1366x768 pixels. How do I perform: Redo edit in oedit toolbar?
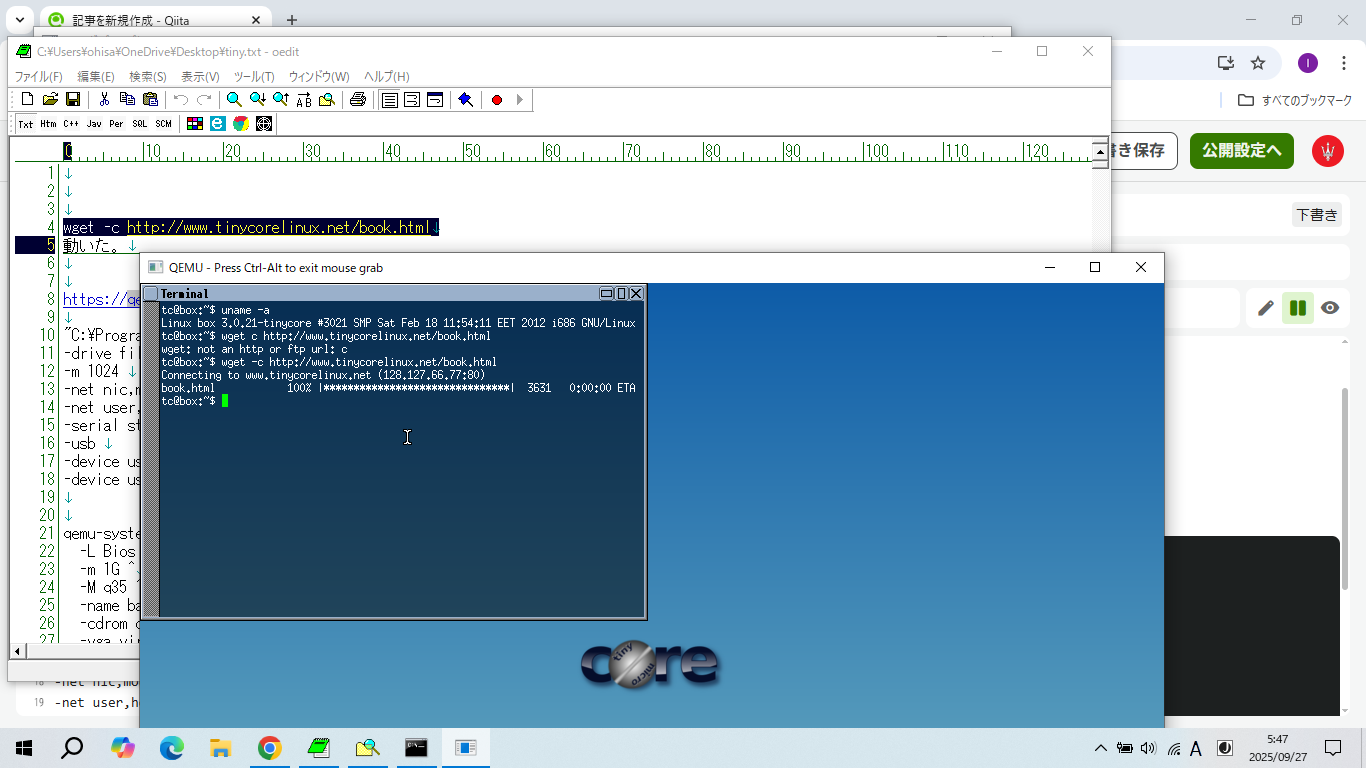pyautogui.click(x=204, y=99)
